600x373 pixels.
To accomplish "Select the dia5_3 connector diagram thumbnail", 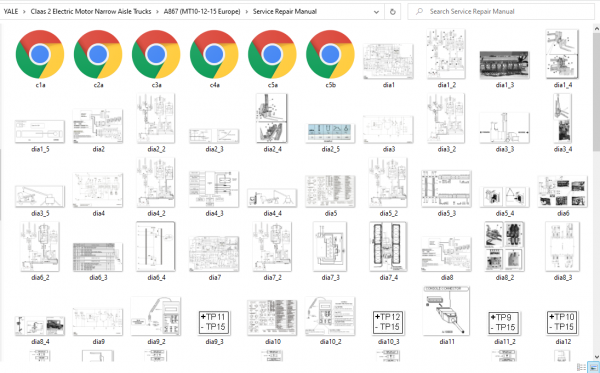I will point(446,189).
